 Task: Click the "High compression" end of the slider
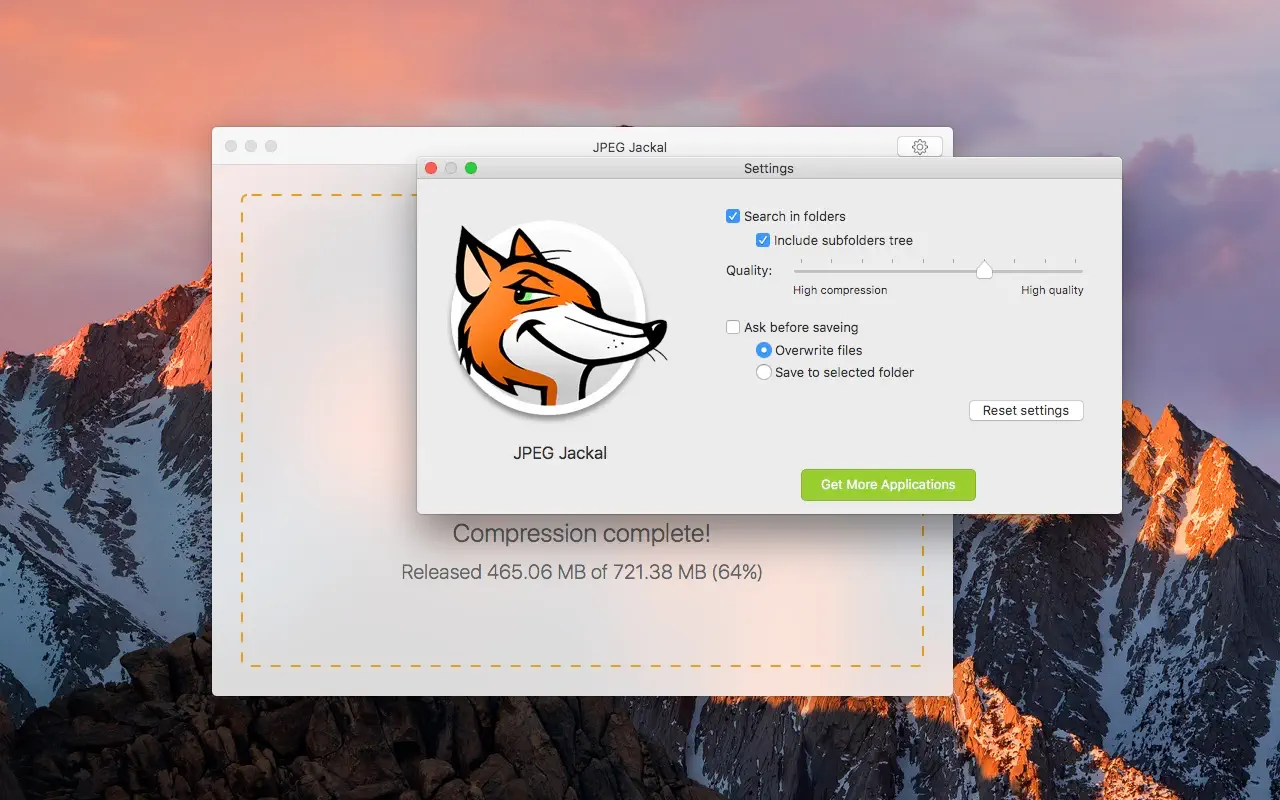(x=797, y=269)
